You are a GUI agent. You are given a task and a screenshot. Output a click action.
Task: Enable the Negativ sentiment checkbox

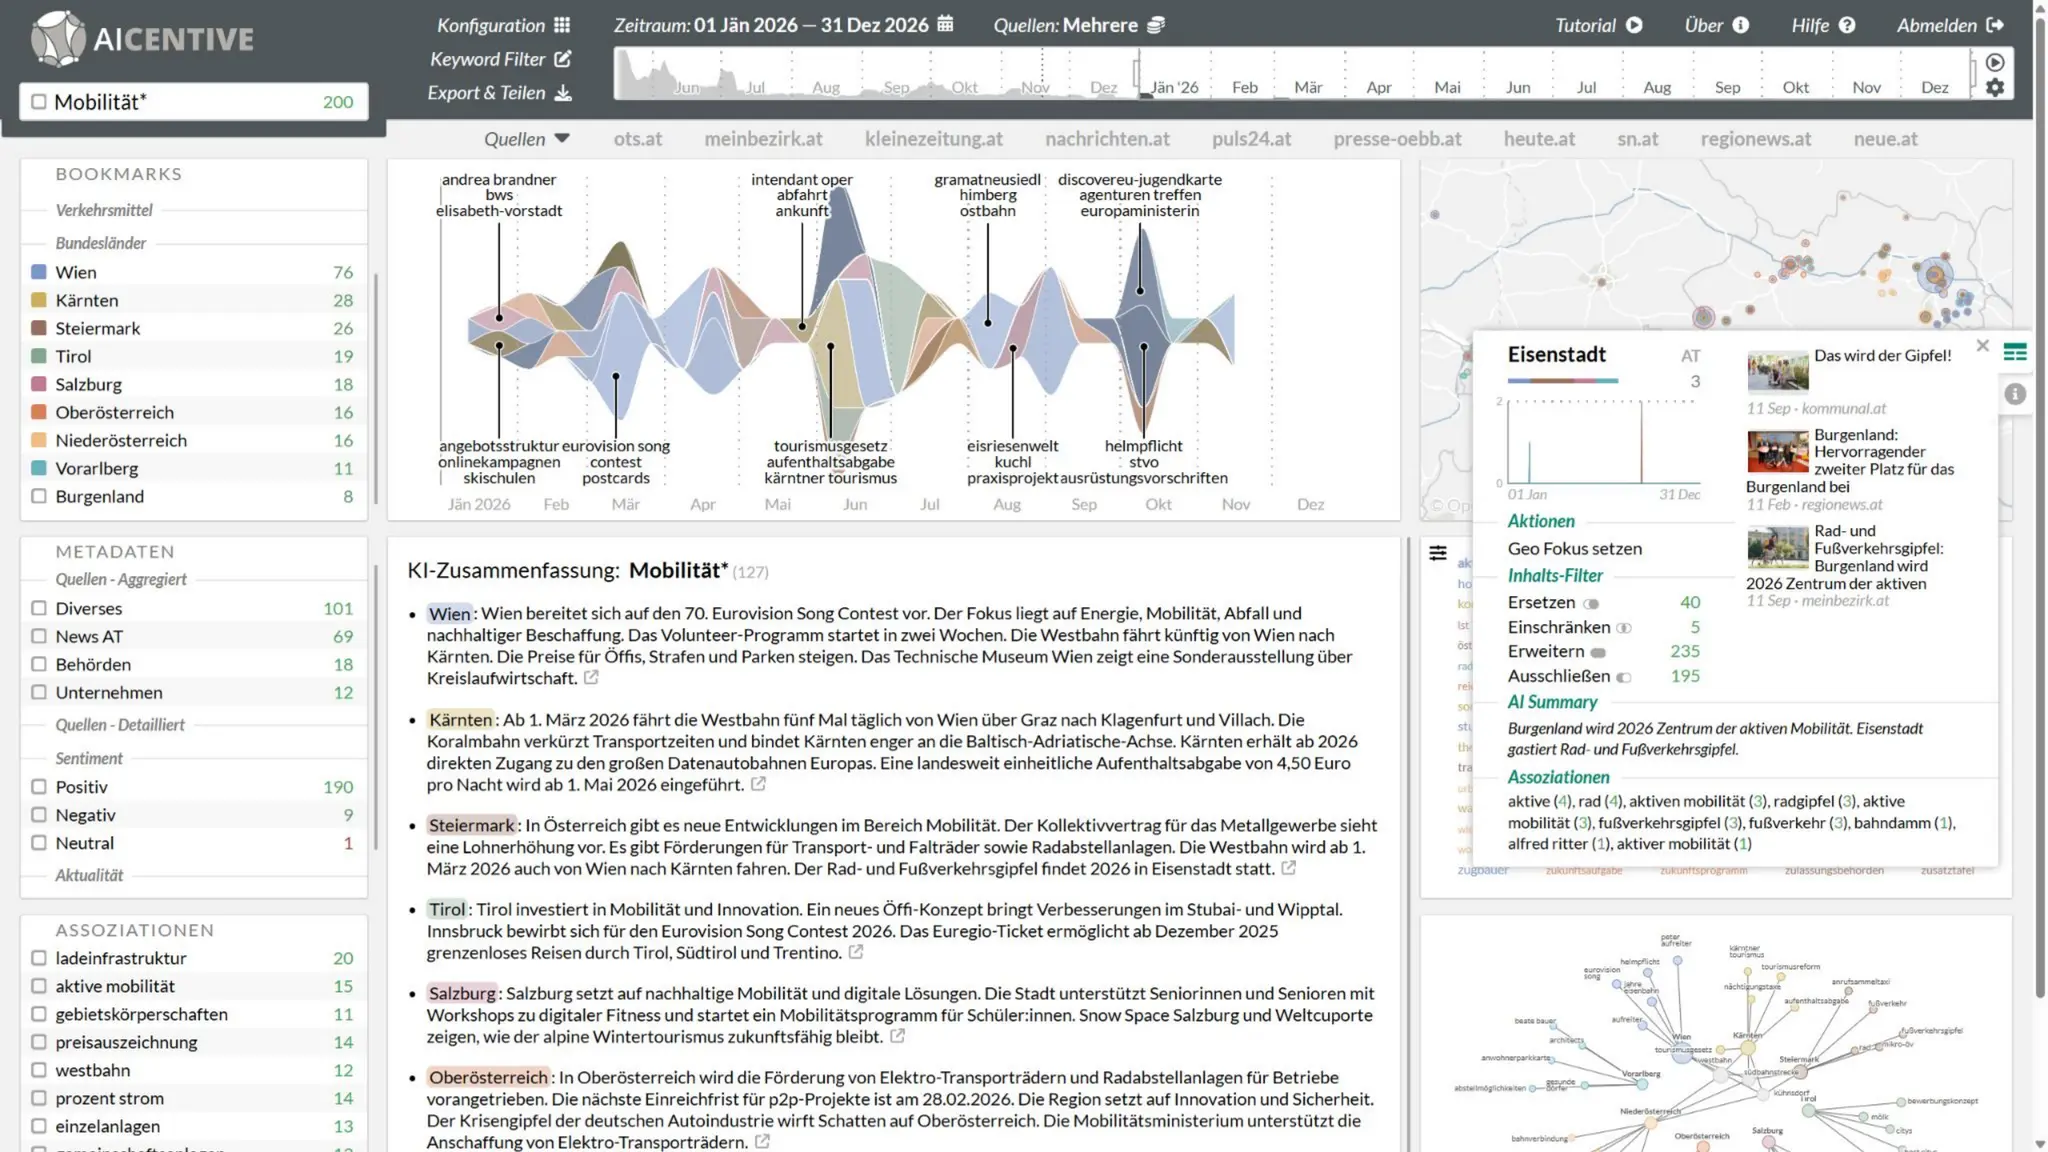(39, 815)
